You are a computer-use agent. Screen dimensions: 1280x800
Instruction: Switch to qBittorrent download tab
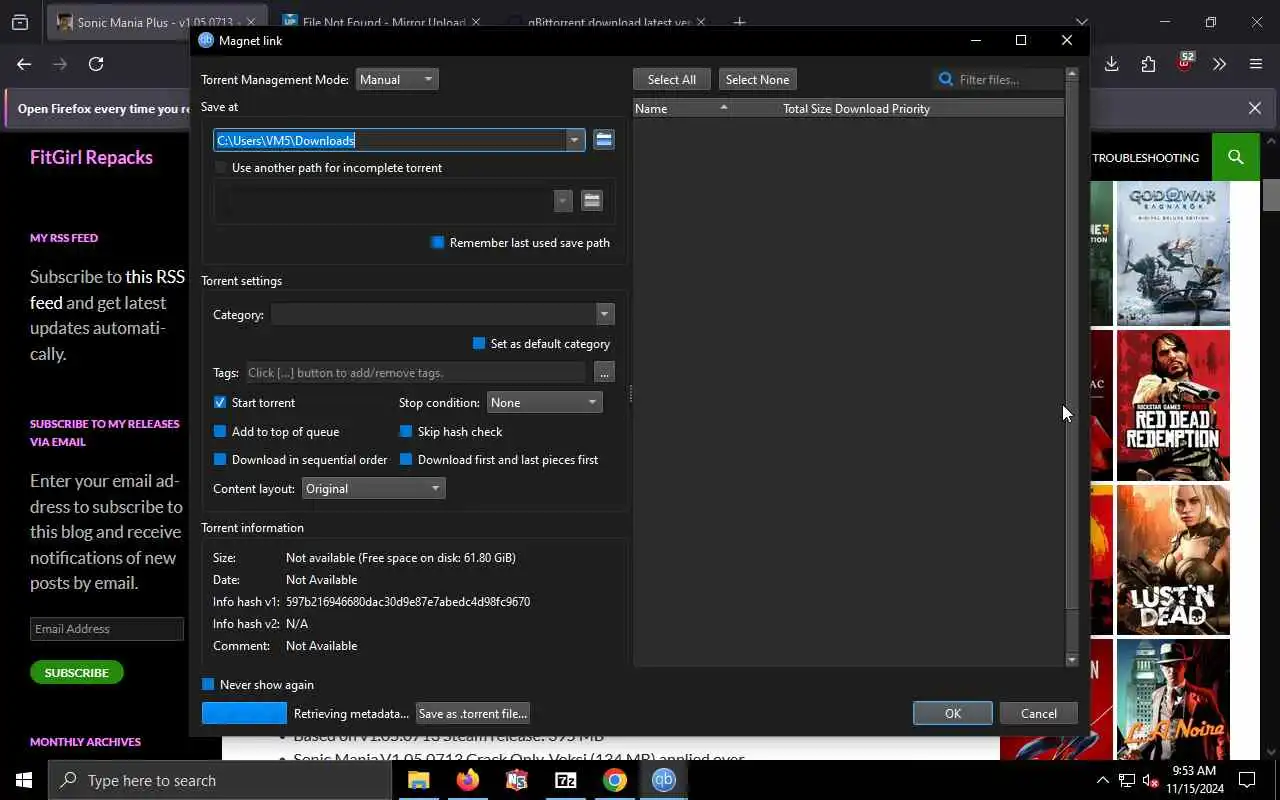point(606,22)
